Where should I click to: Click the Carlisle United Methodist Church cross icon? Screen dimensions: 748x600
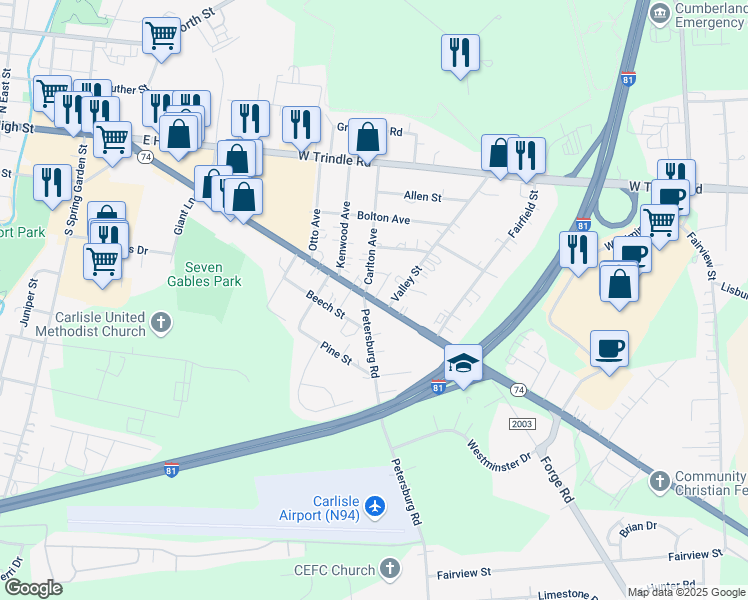161,323
